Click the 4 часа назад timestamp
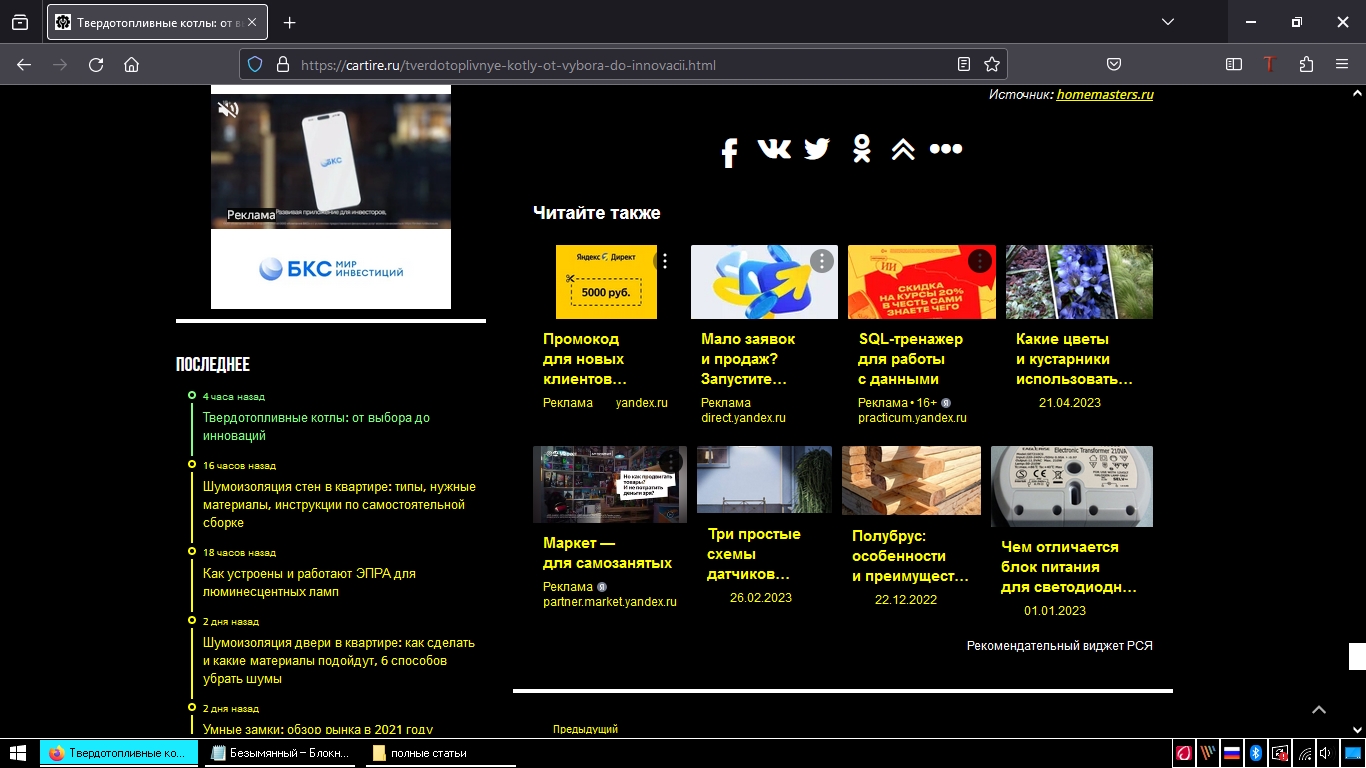1366x768 pixels. 234,397
